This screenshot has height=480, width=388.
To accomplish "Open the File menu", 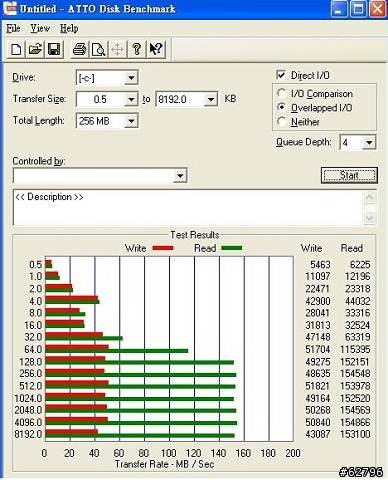I will coord(13,29).
